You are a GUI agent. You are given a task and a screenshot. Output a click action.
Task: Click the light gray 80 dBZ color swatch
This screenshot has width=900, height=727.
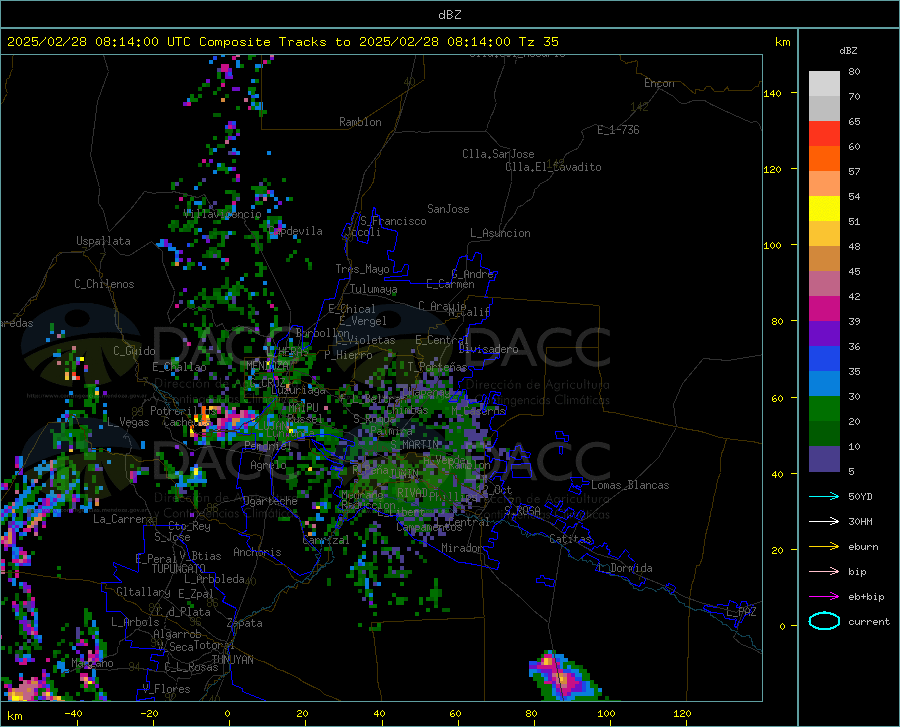pos(824,83)
